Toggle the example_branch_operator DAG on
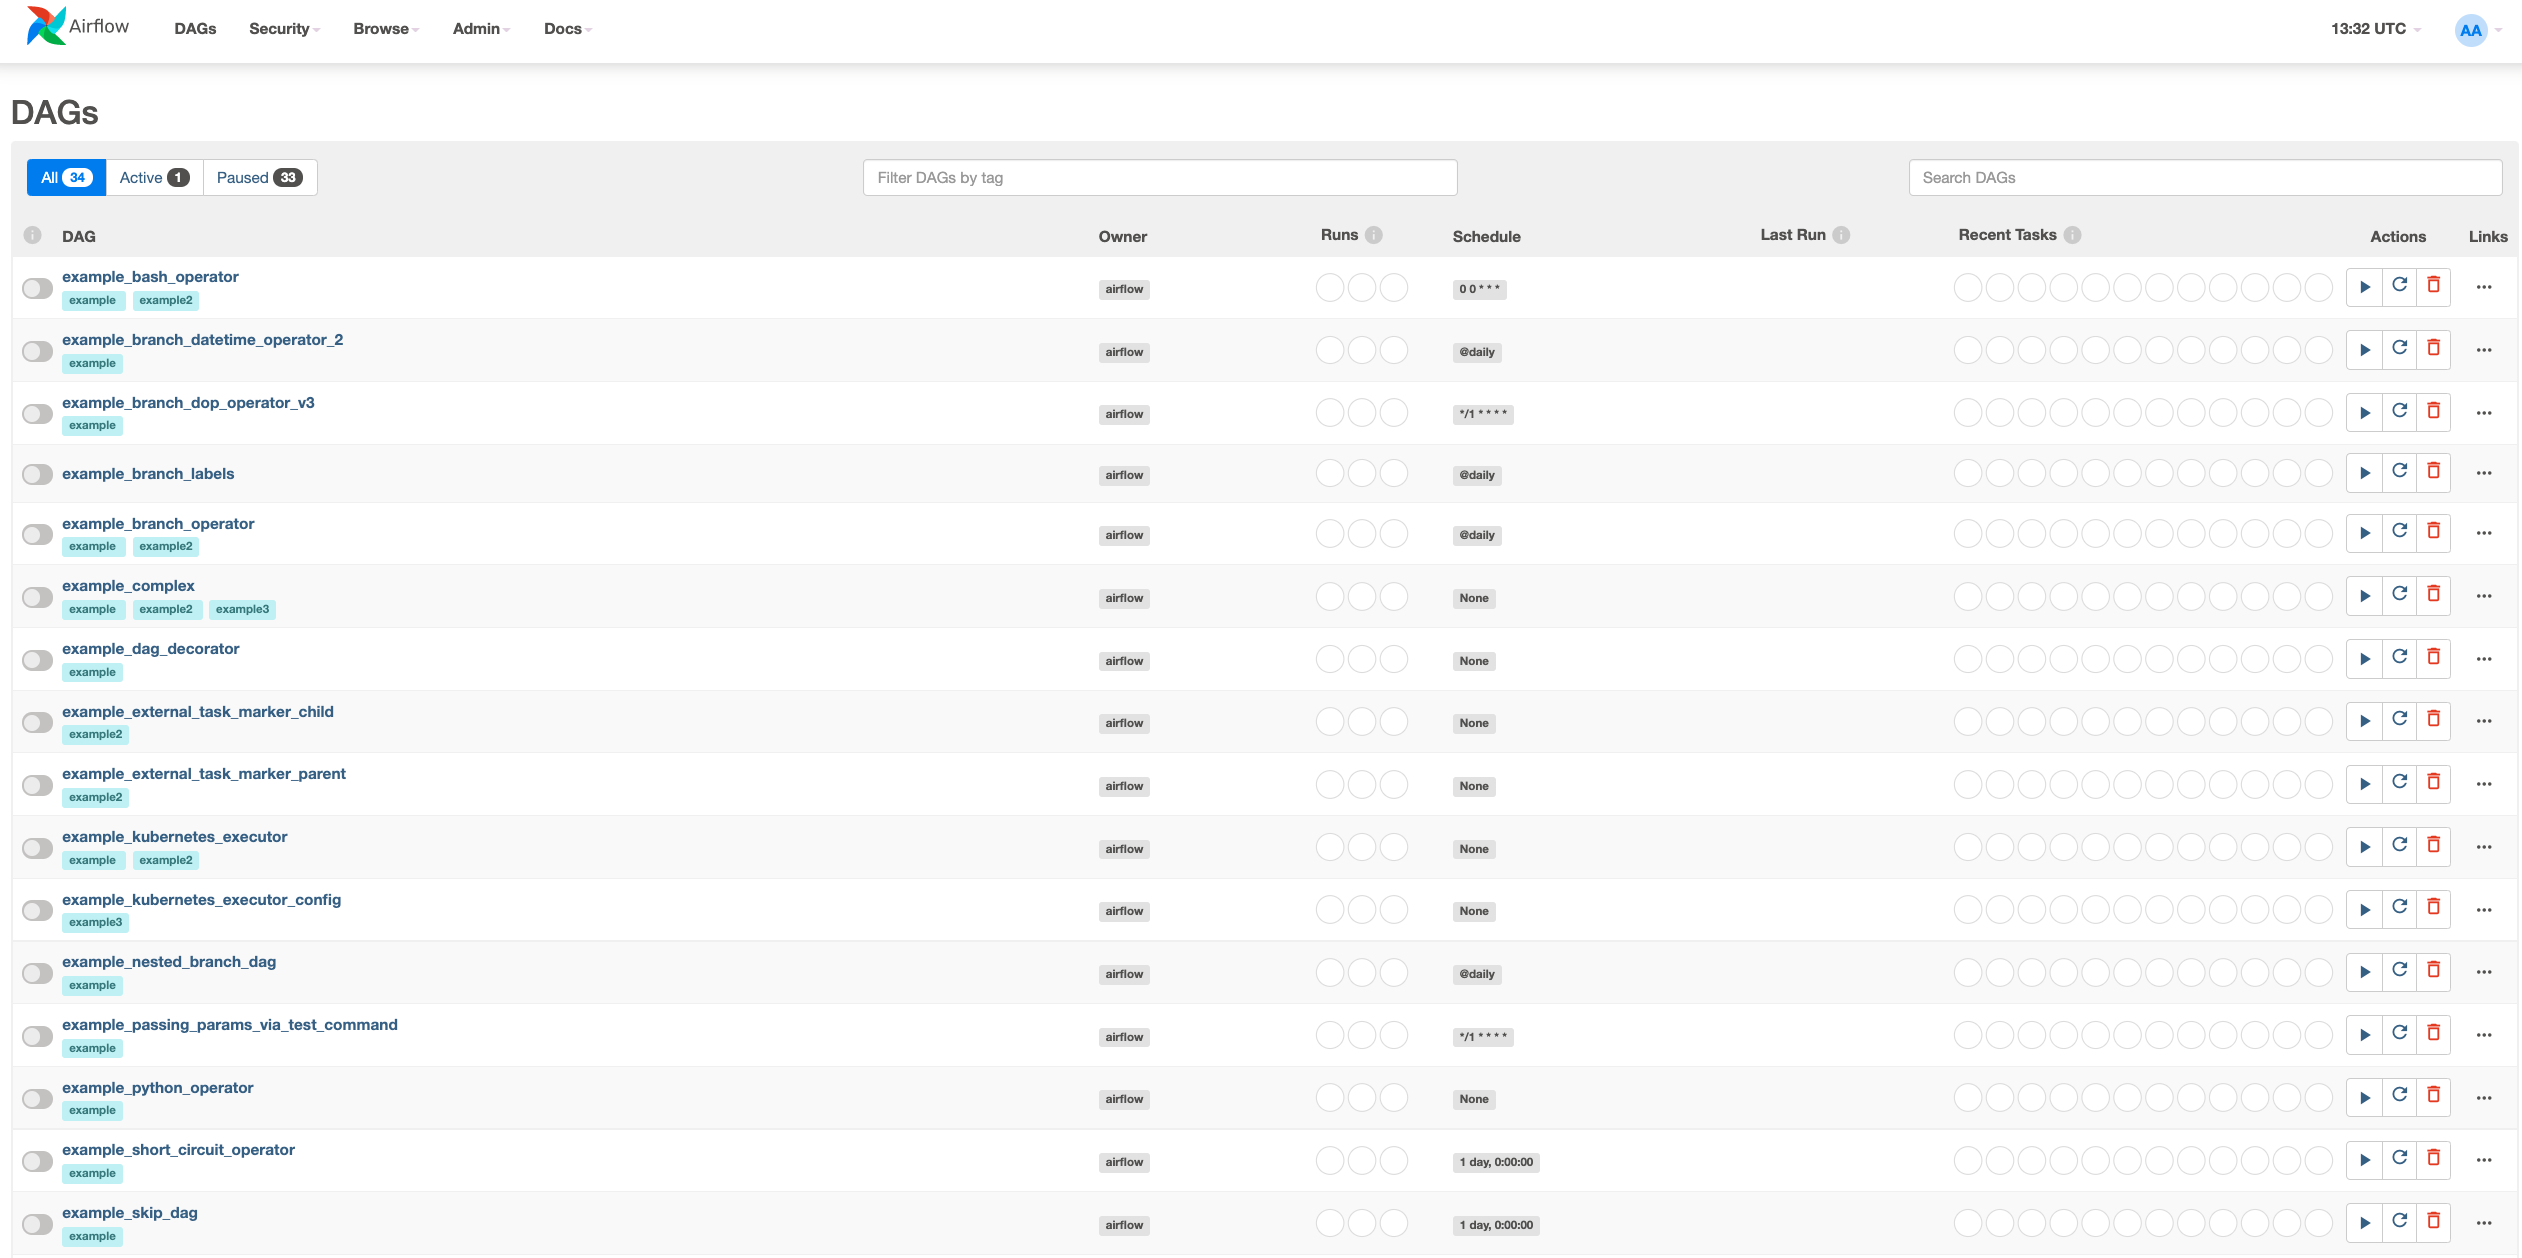Screen dimensions: 2522x1258 [38, 535]
